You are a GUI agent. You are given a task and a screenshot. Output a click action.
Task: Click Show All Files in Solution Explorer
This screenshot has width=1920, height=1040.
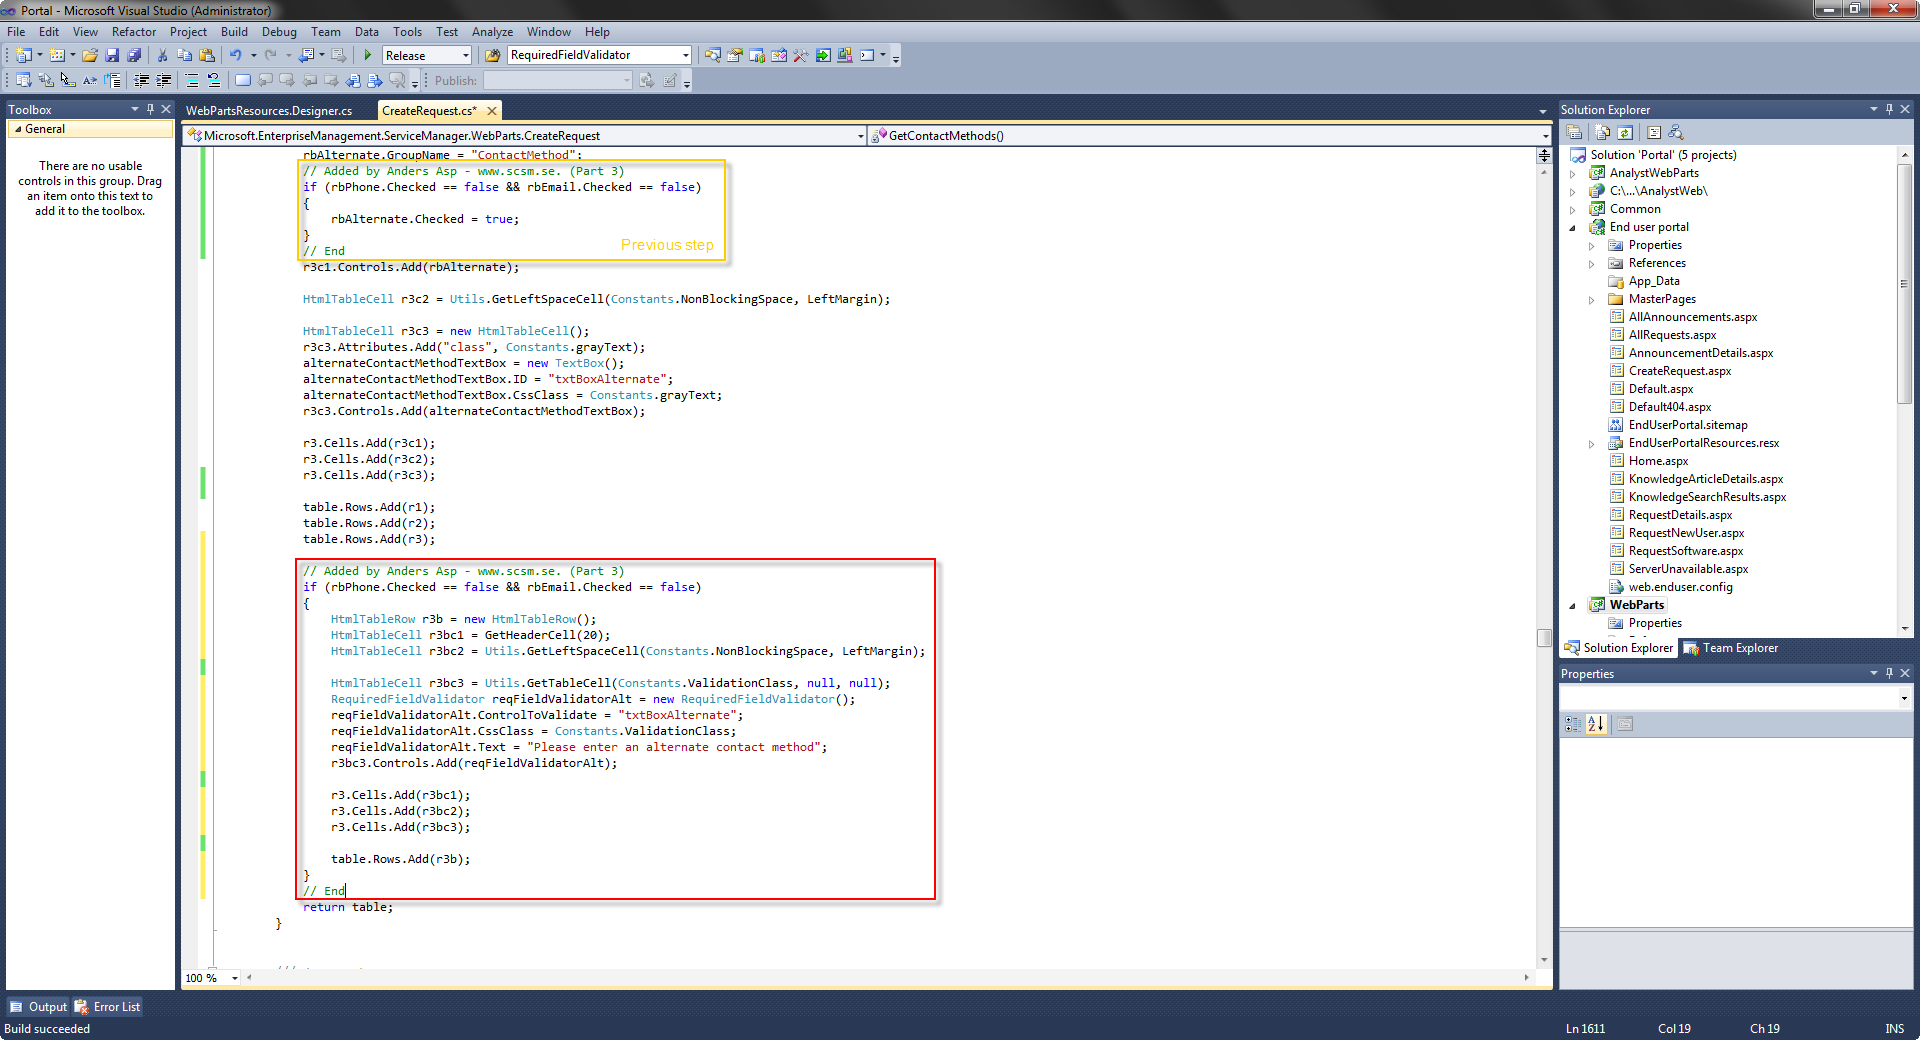point(1603,132)
